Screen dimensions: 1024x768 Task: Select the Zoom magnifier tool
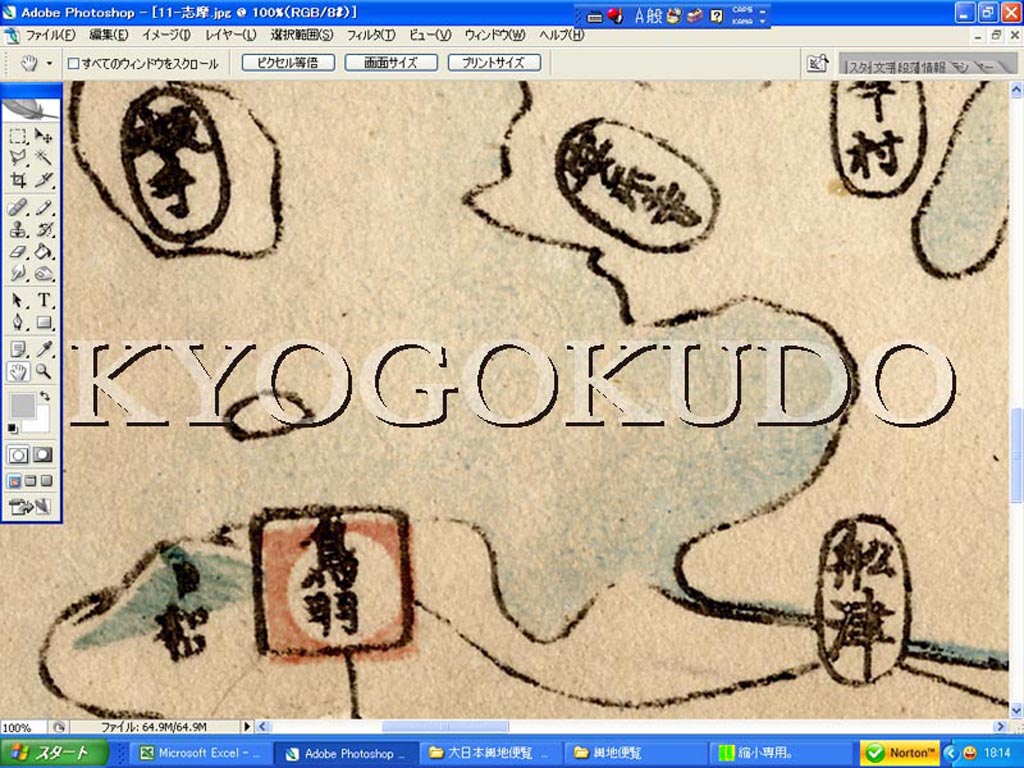[x=44, y=372]
